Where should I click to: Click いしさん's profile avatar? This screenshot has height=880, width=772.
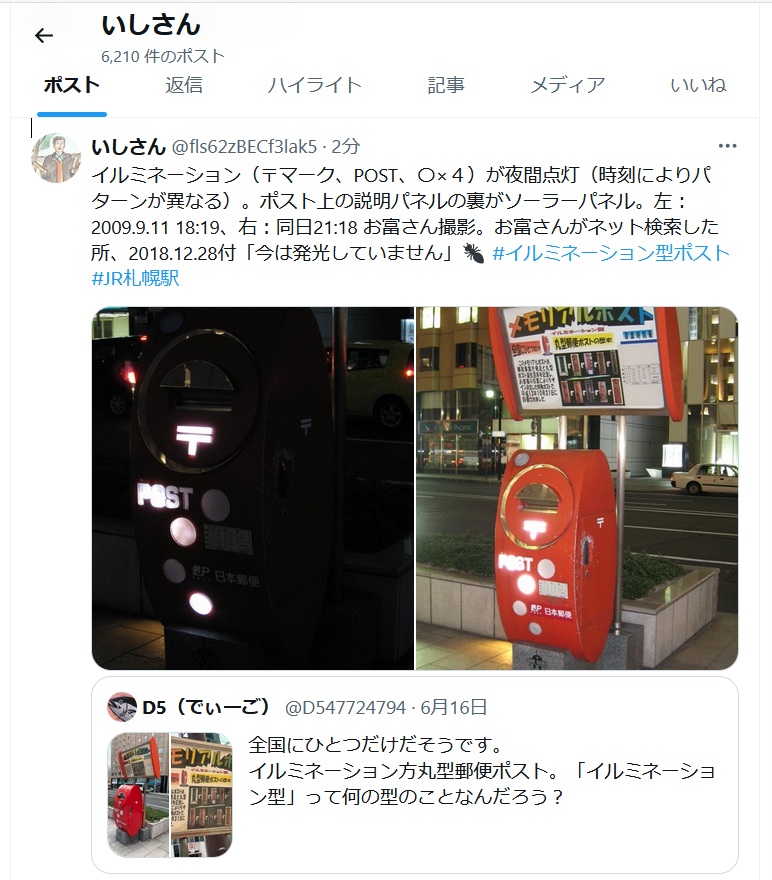tap(56, 158)
